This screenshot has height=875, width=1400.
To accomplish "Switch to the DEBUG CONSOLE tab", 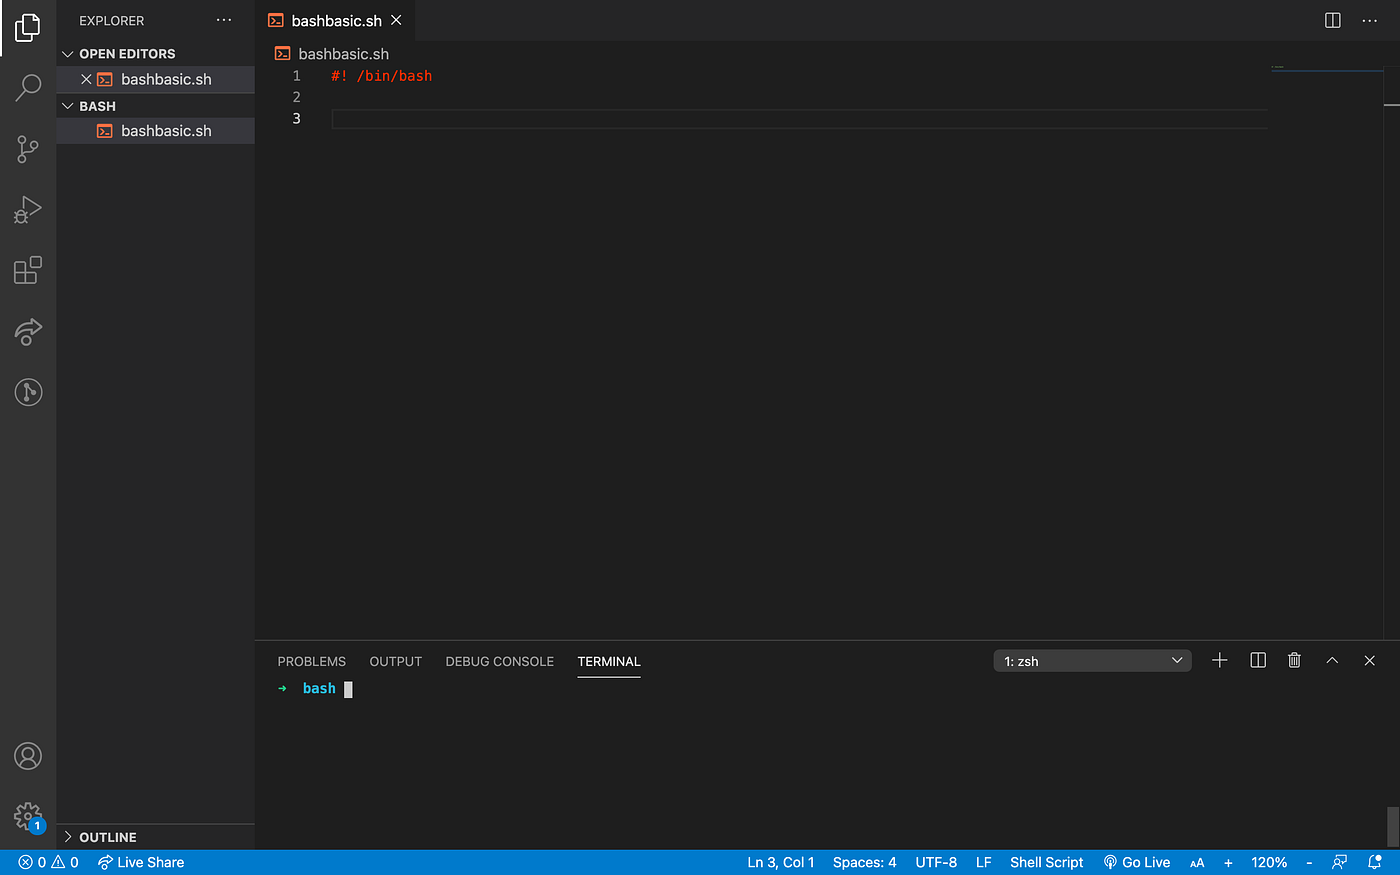I will [x=500, y=661].
